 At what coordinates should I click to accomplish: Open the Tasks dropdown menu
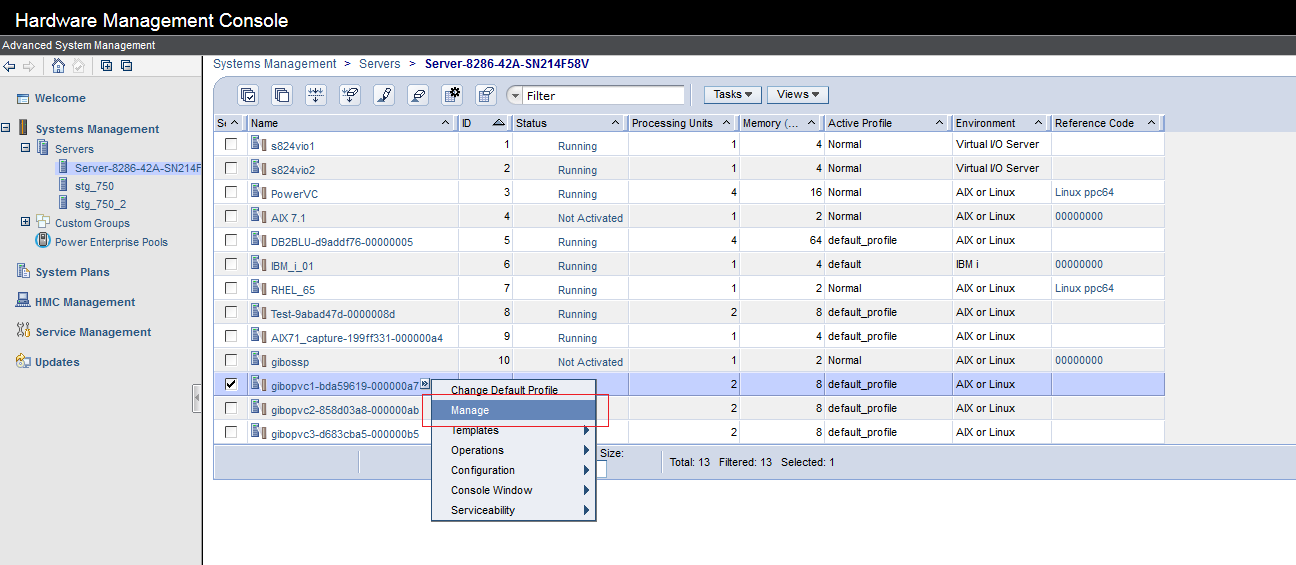tap(733, 95)
